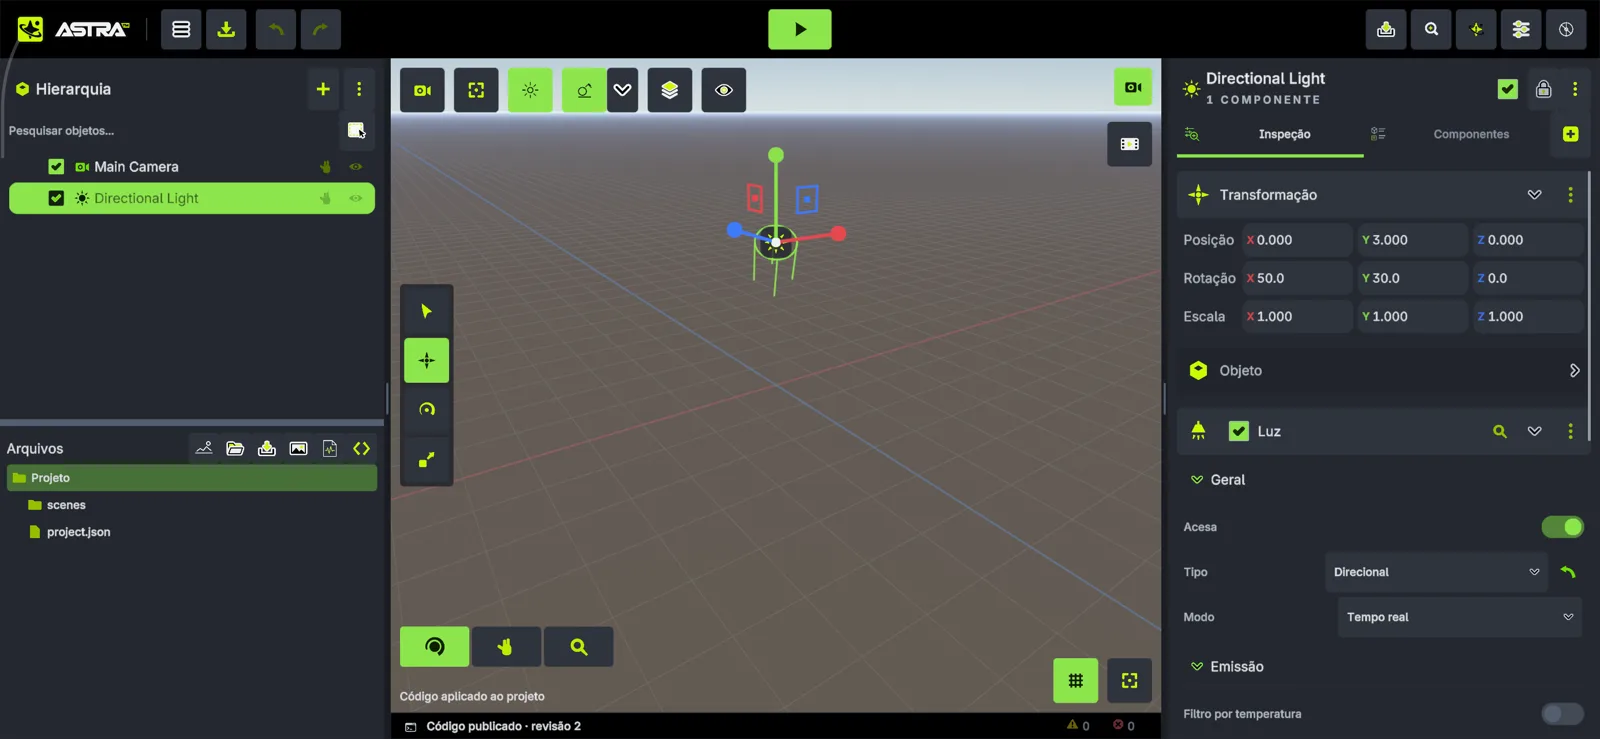
Task: Open the search magnifier in top-right toolbar
Action: 1431,30
